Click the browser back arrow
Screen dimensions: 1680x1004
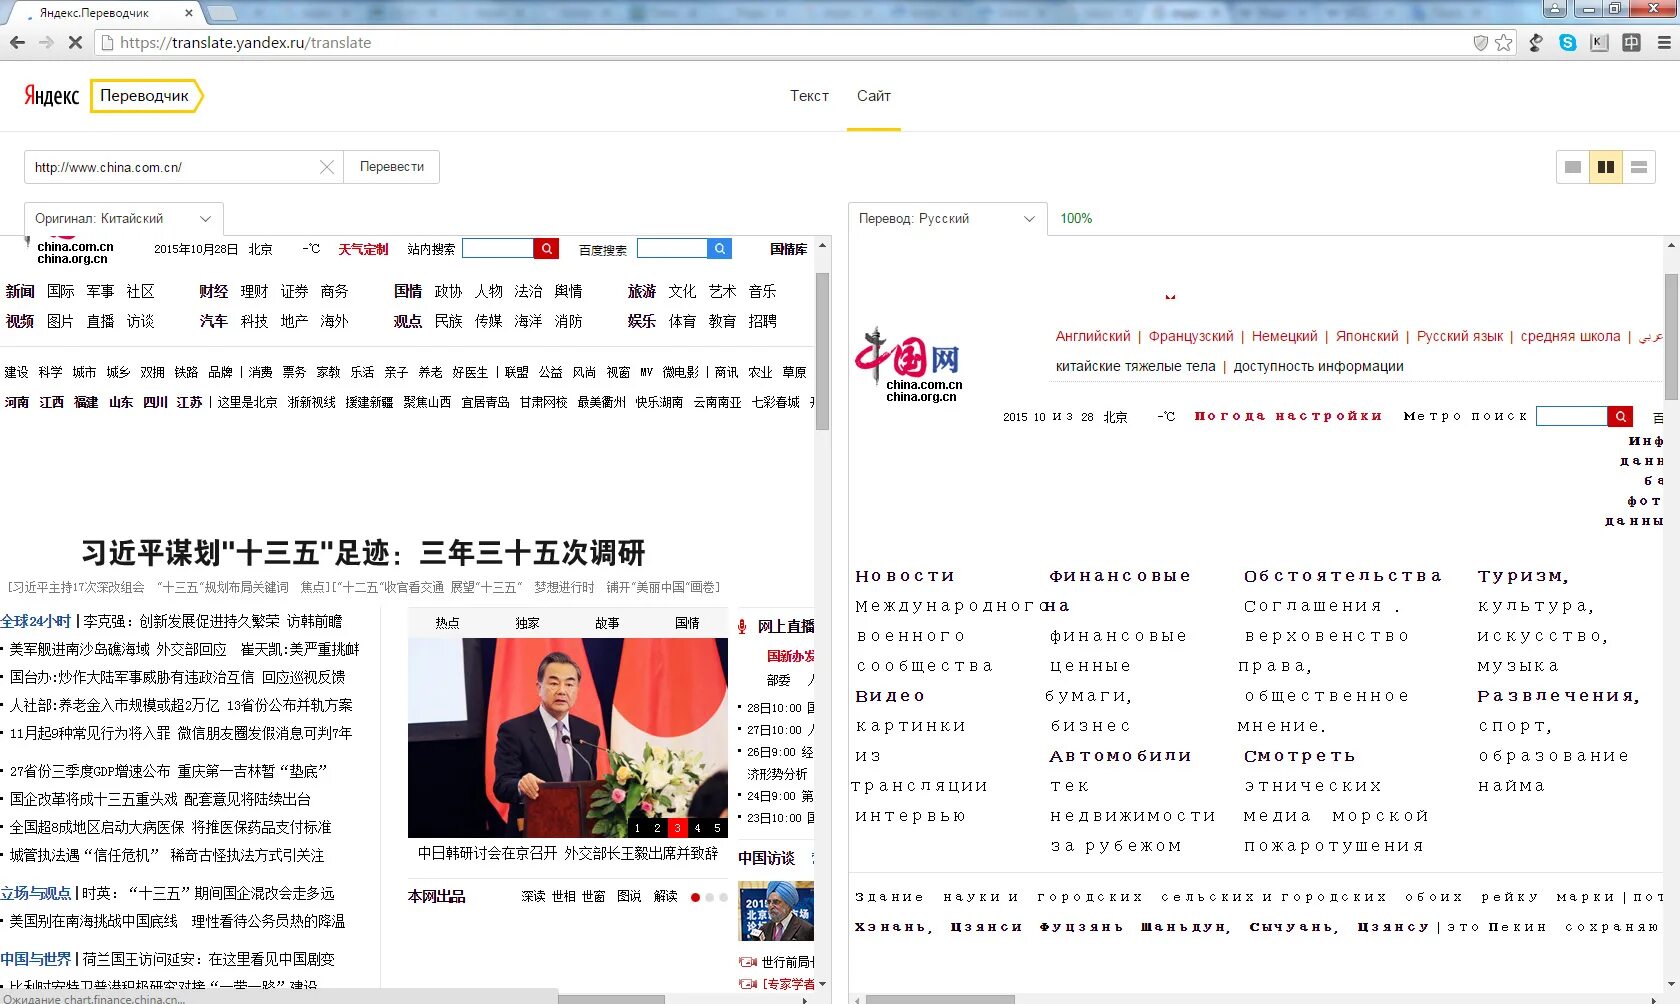(x=17, y=43)
